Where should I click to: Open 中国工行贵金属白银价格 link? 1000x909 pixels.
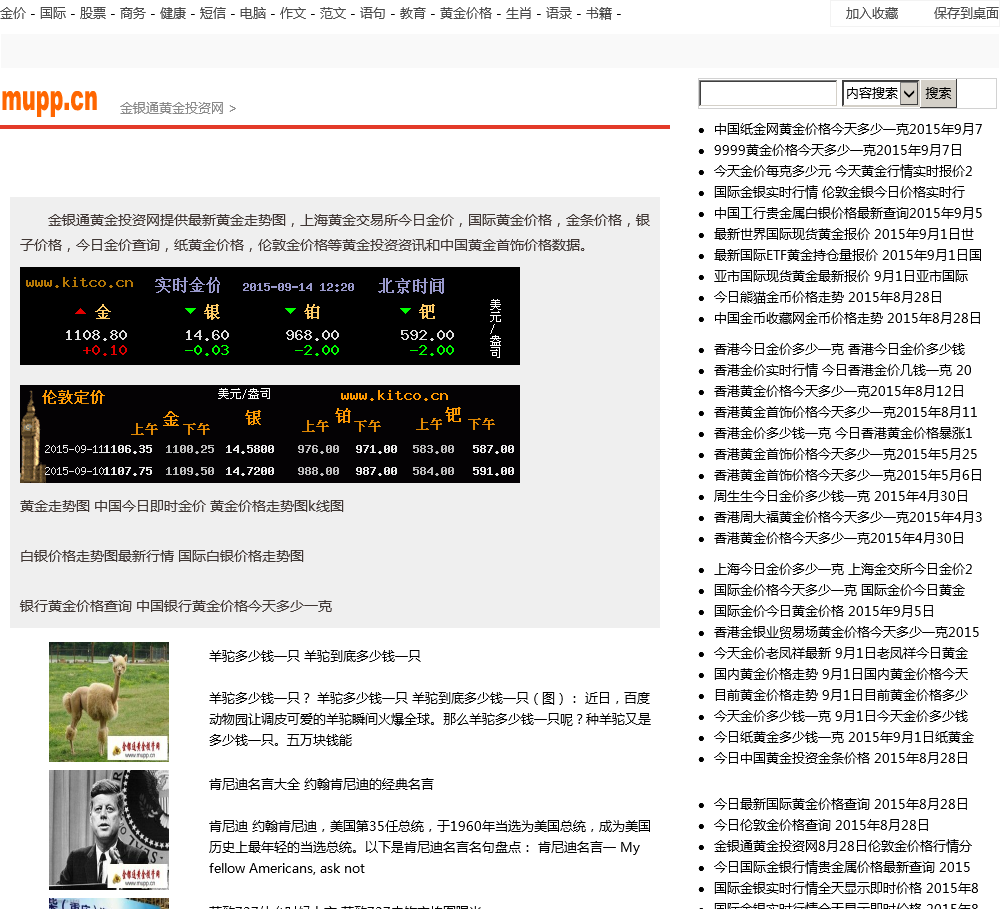coord(848,213)
